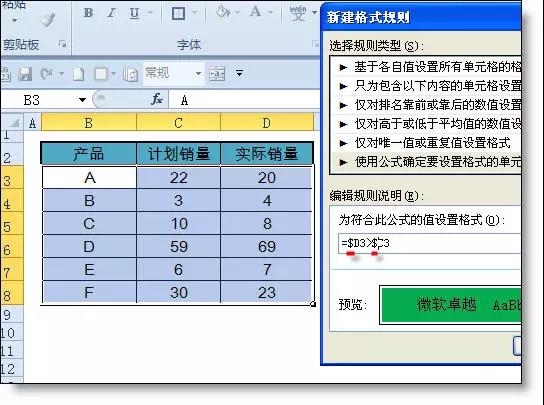This screenshot has height=405, width=544.
Task: Click the formula field with =$D3>$C3
Action: click(430, 243)
